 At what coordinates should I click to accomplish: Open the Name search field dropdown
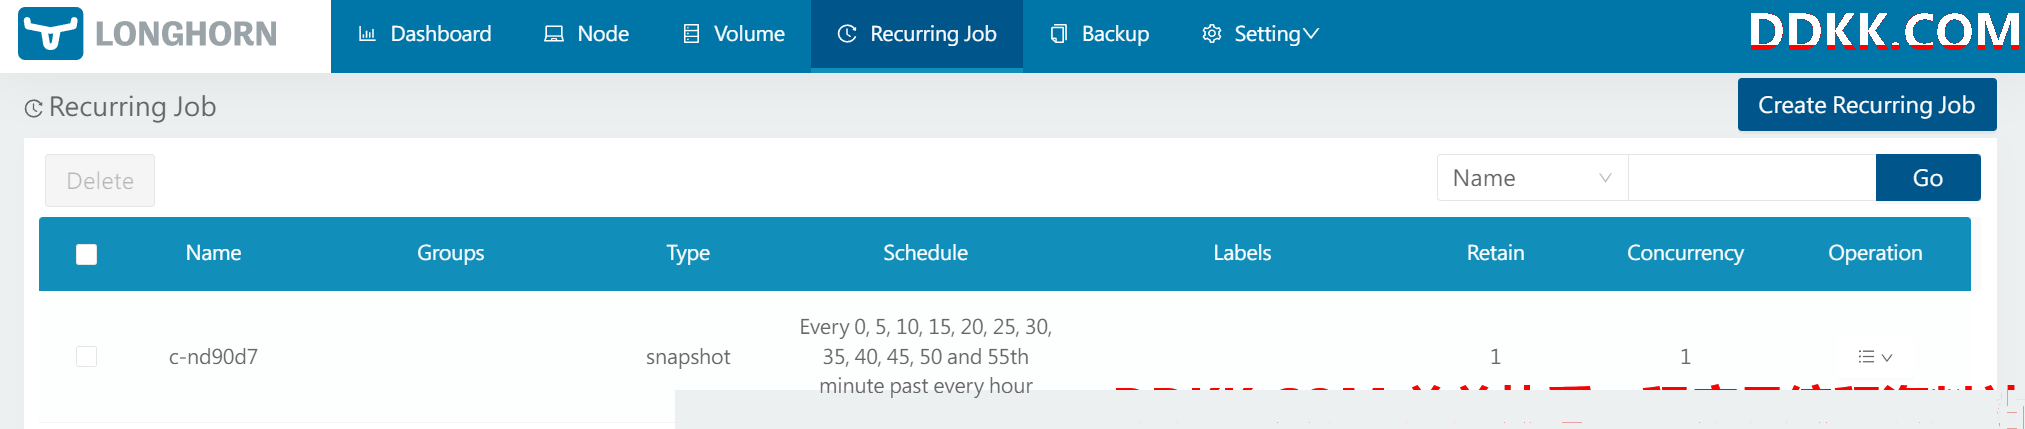point(1533,178)
